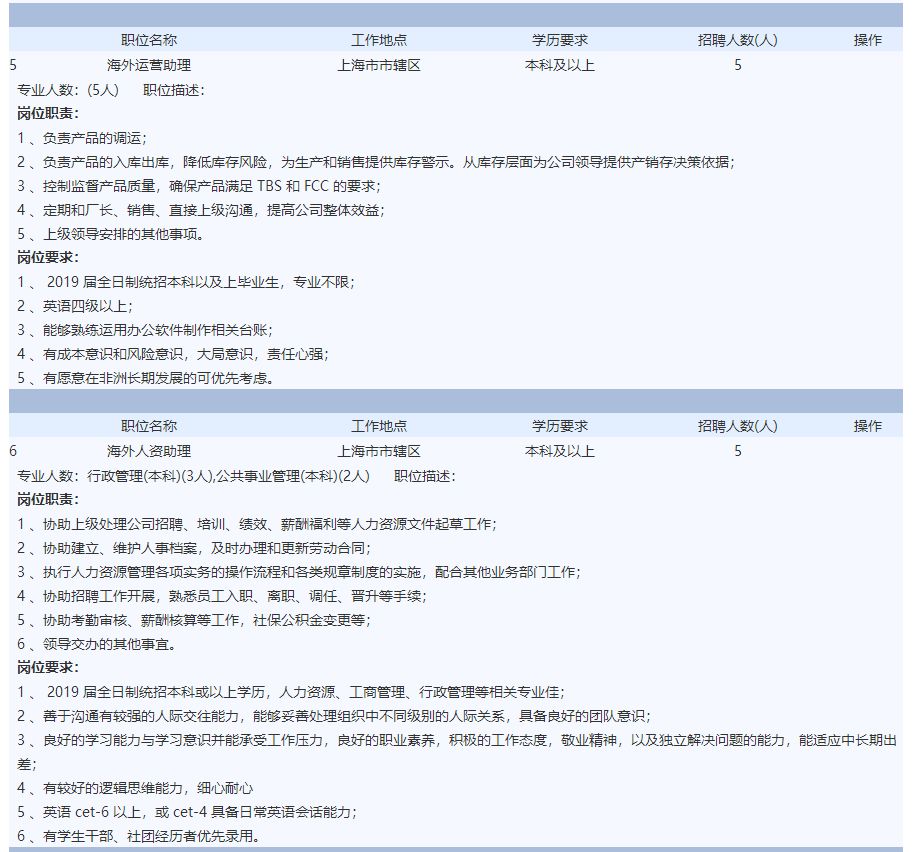This screenshot has width=916, height=852.
Task: Click 上海市市辖区 for the 海外运营助理 position
Action: coord(378,66)
